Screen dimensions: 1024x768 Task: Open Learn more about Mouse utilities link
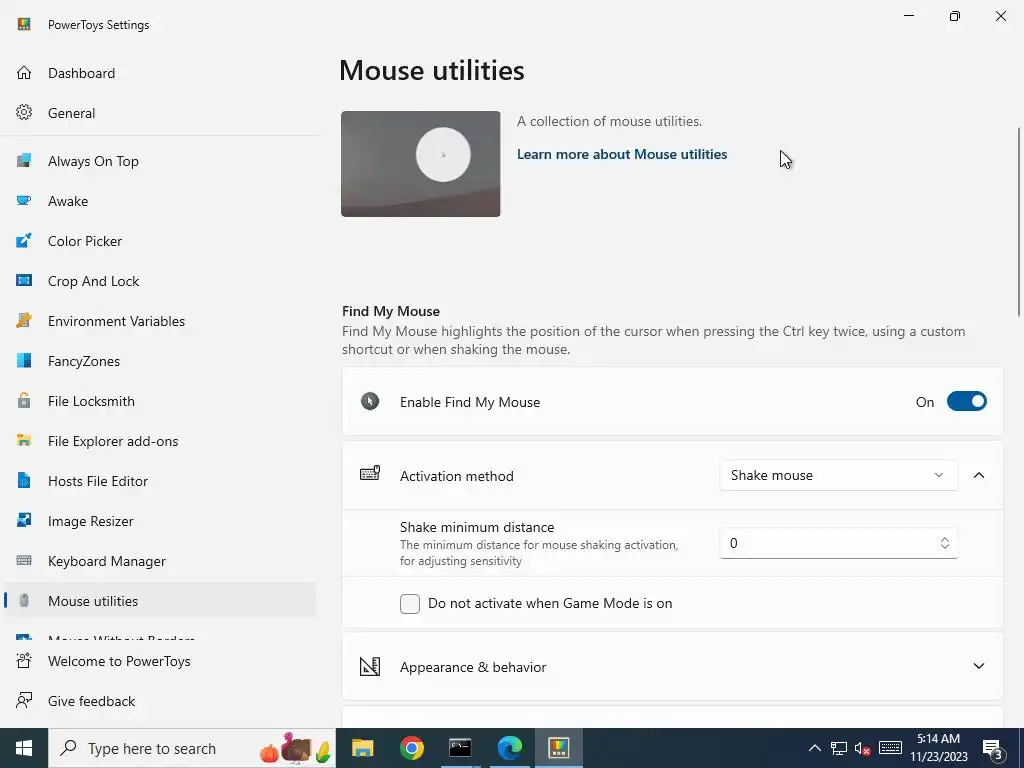coord(622,154)
